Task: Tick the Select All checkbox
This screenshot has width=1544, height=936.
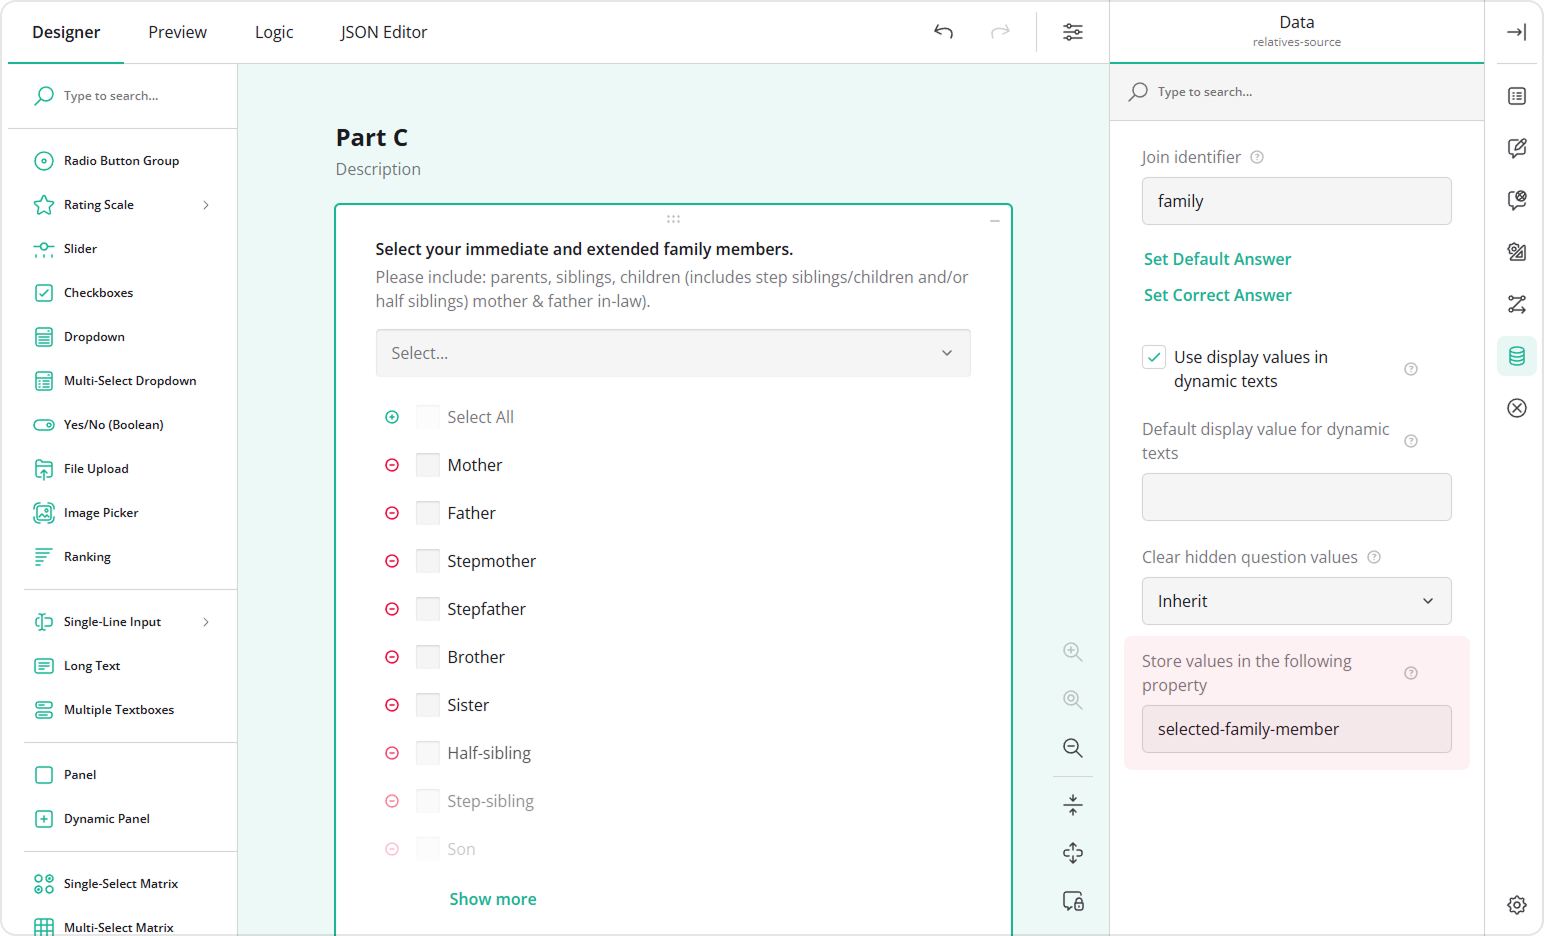Action: click(428, 417)
